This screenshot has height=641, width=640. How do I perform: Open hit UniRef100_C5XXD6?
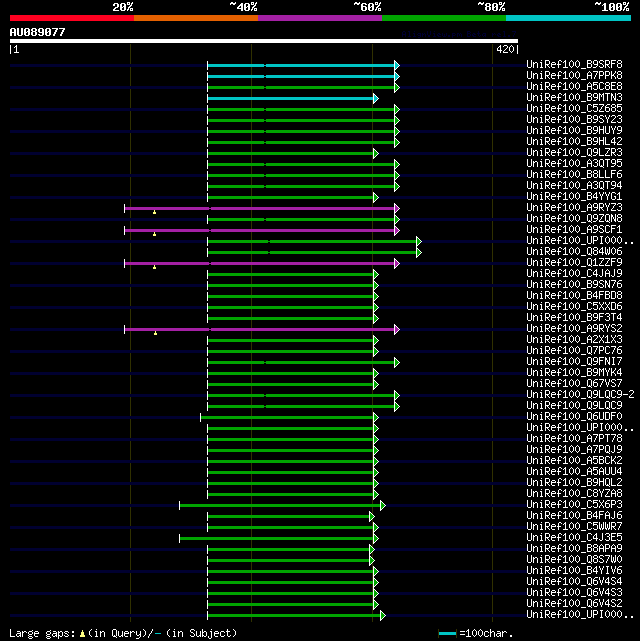(574, 307)
